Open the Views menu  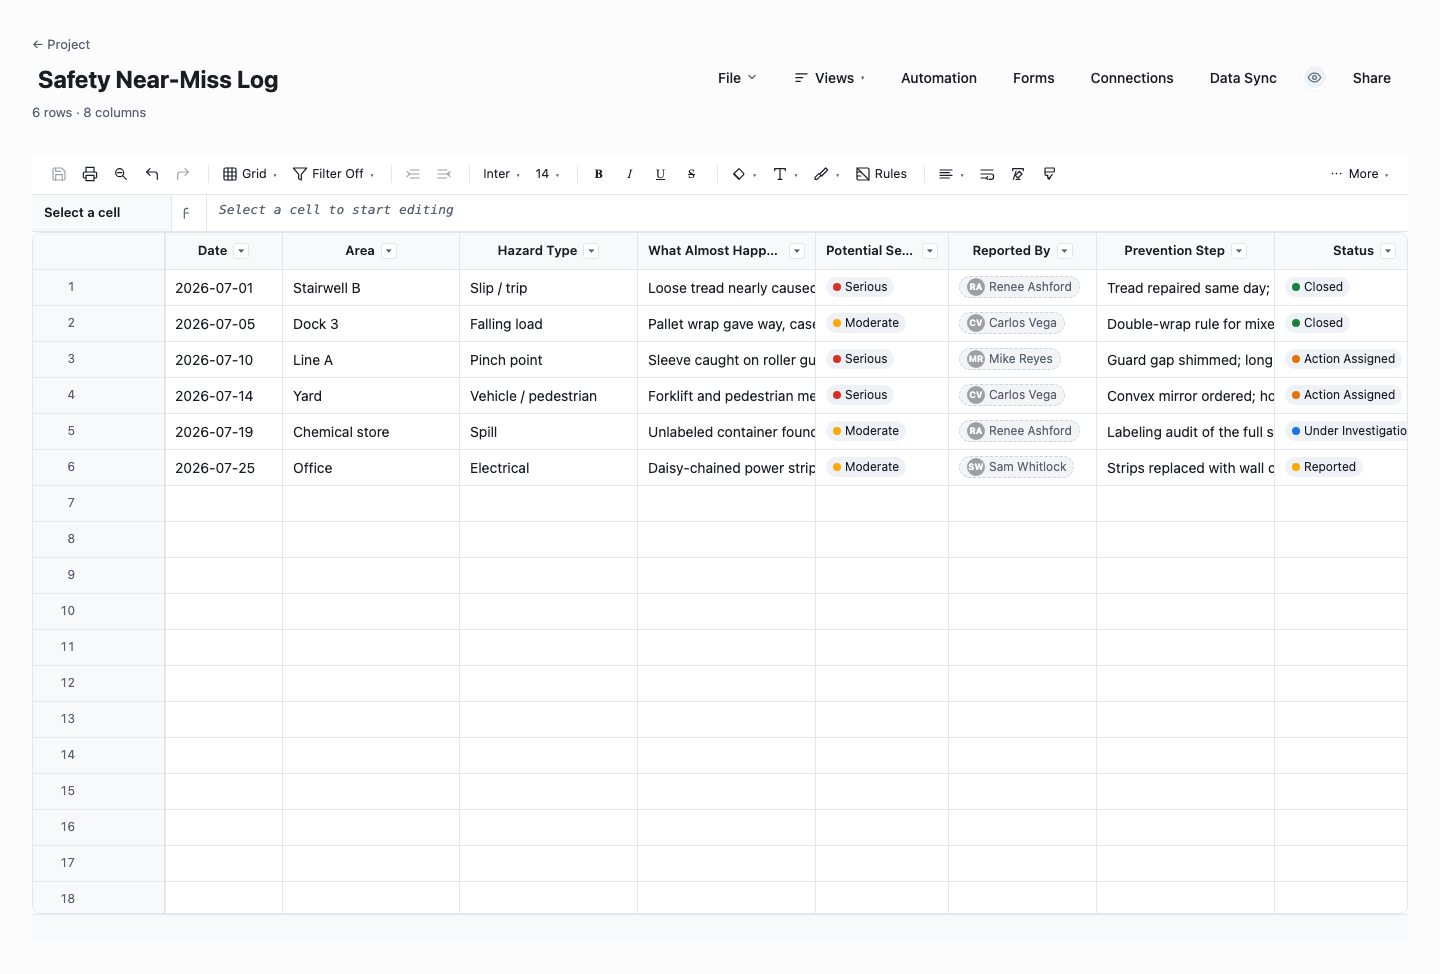point(829,78)
